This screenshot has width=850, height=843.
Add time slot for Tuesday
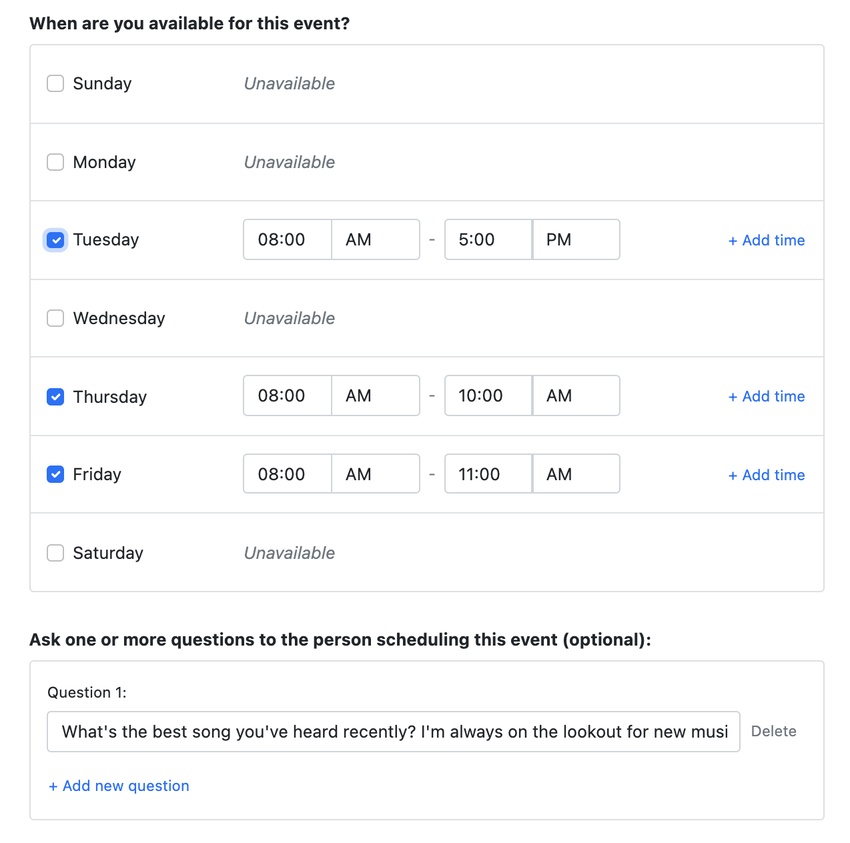point(767,240)
